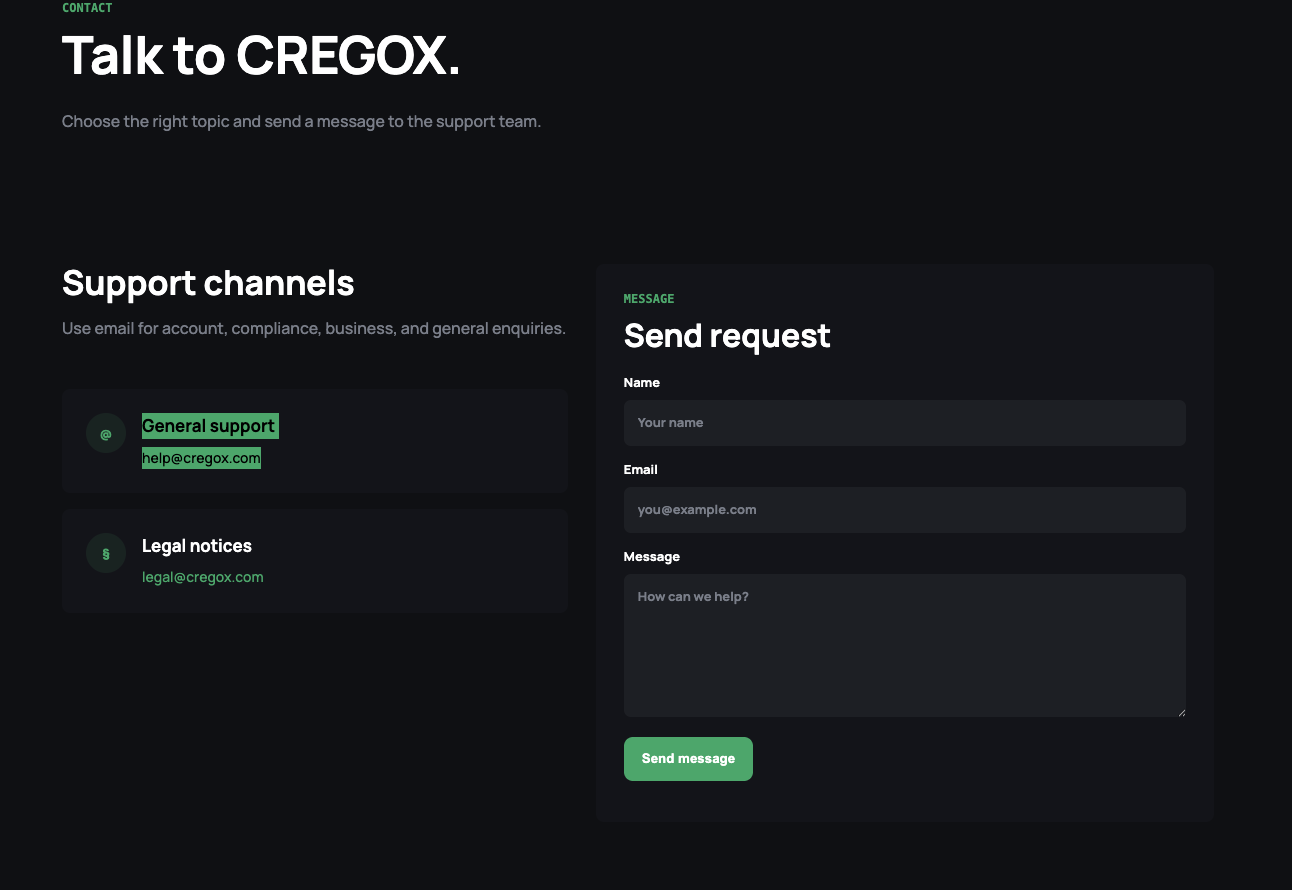Click the textarea resize handle corner
Image resolution: width=1292 pixels, height=890 pixels.
pyautogui.click(x=1181, y=712)
